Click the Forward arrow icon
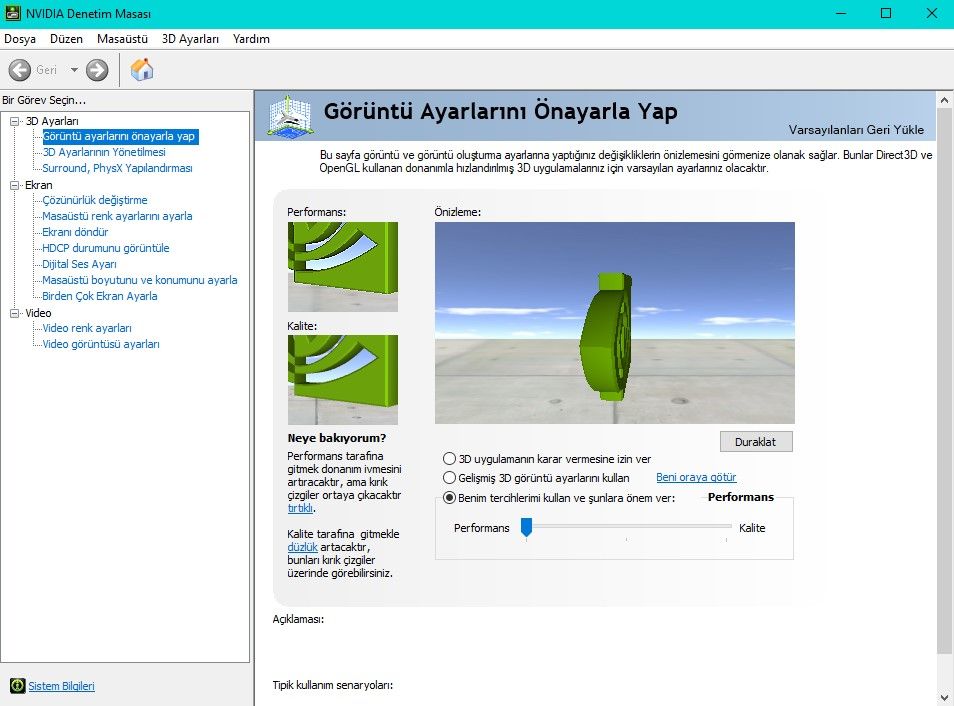This screenshot has height=706, width=954. pyautogui.click(x=97, y=70)
